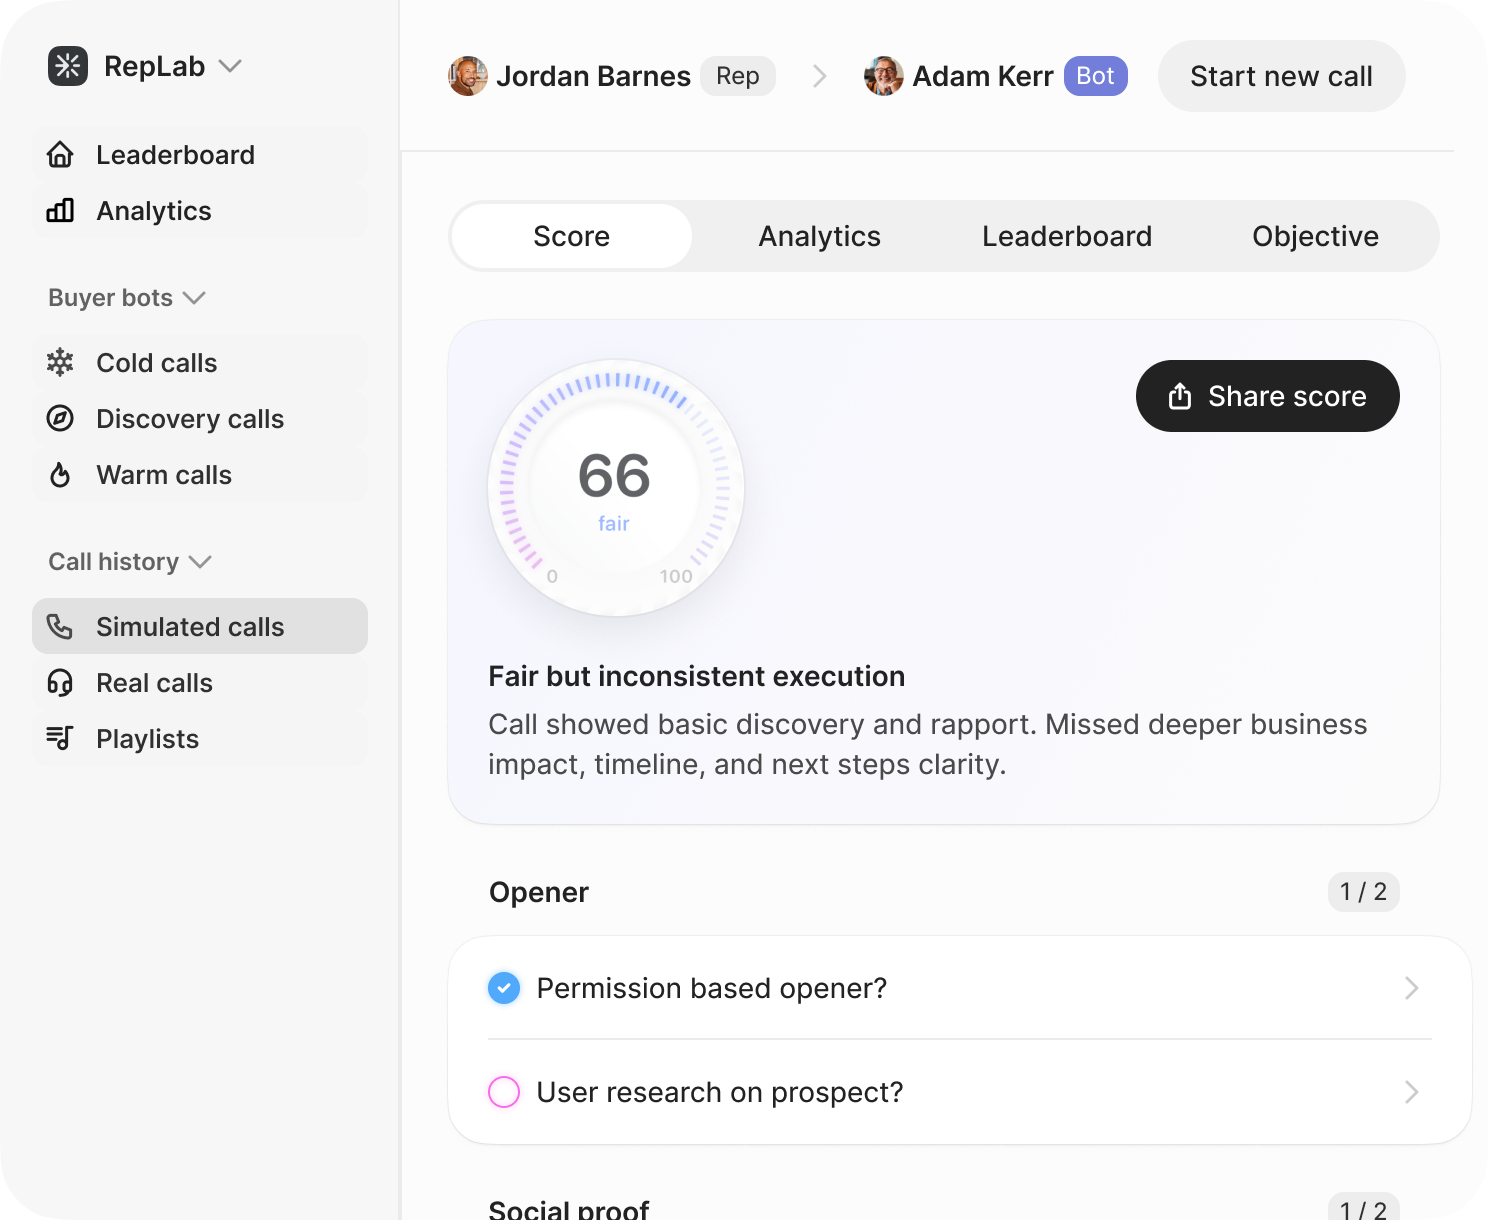Expand the User research on prospect chevron
Screen dimensions: 1488x1220
coord(1412,1092)
